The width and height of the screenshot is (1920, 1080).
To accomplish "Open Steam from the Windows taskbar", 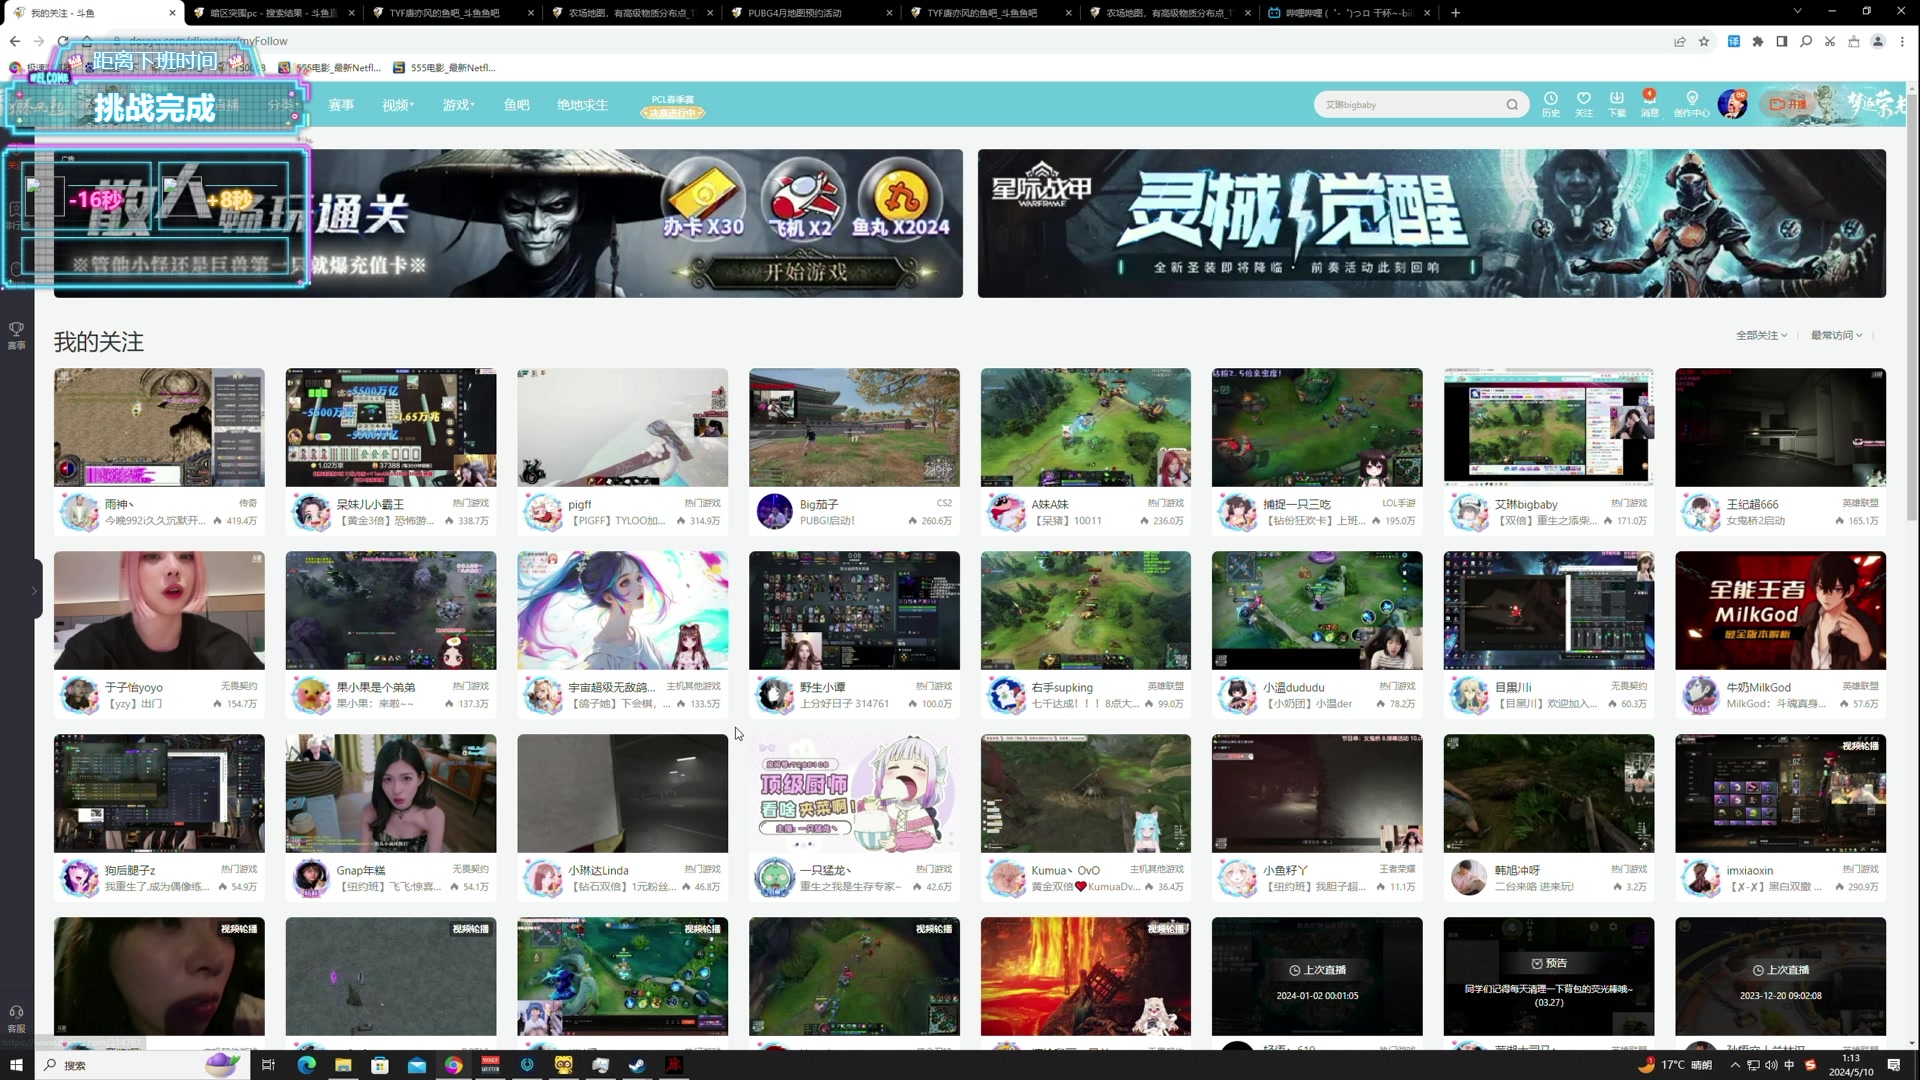I will (636, 1065).
